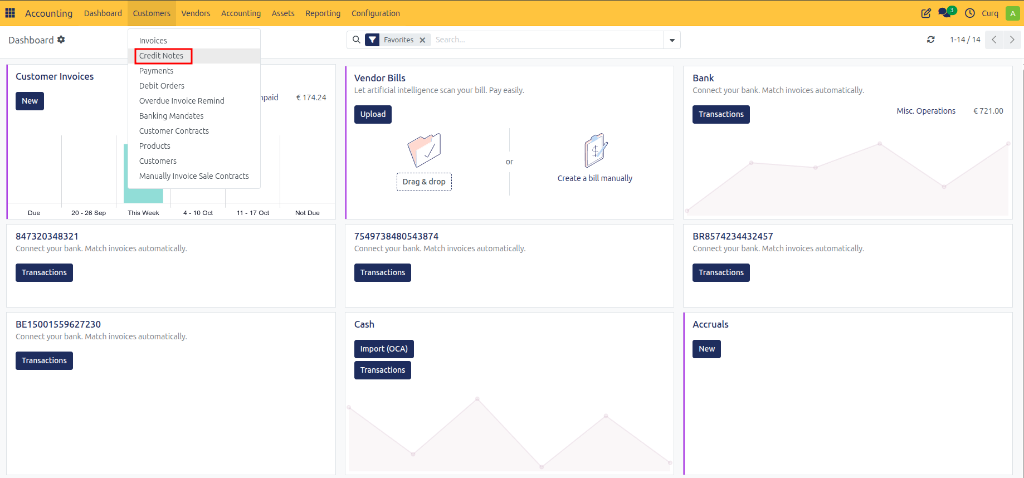Open the Assets menu
The width and height of the screenshot is (1024, 478).
click(x=283, y=13)
